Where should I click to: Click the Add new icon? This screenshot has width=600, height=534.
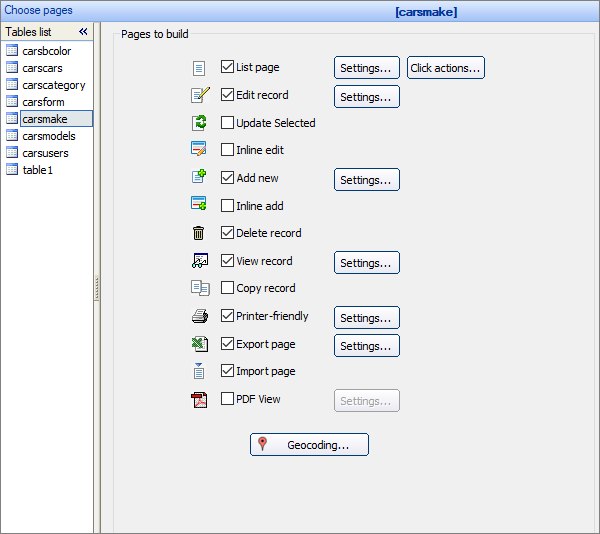point(199,177)
